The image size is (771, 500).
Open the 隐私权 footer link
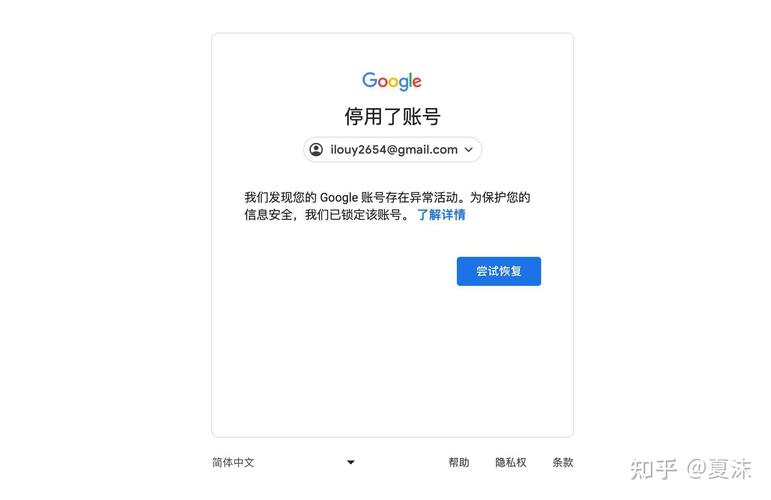511,462
